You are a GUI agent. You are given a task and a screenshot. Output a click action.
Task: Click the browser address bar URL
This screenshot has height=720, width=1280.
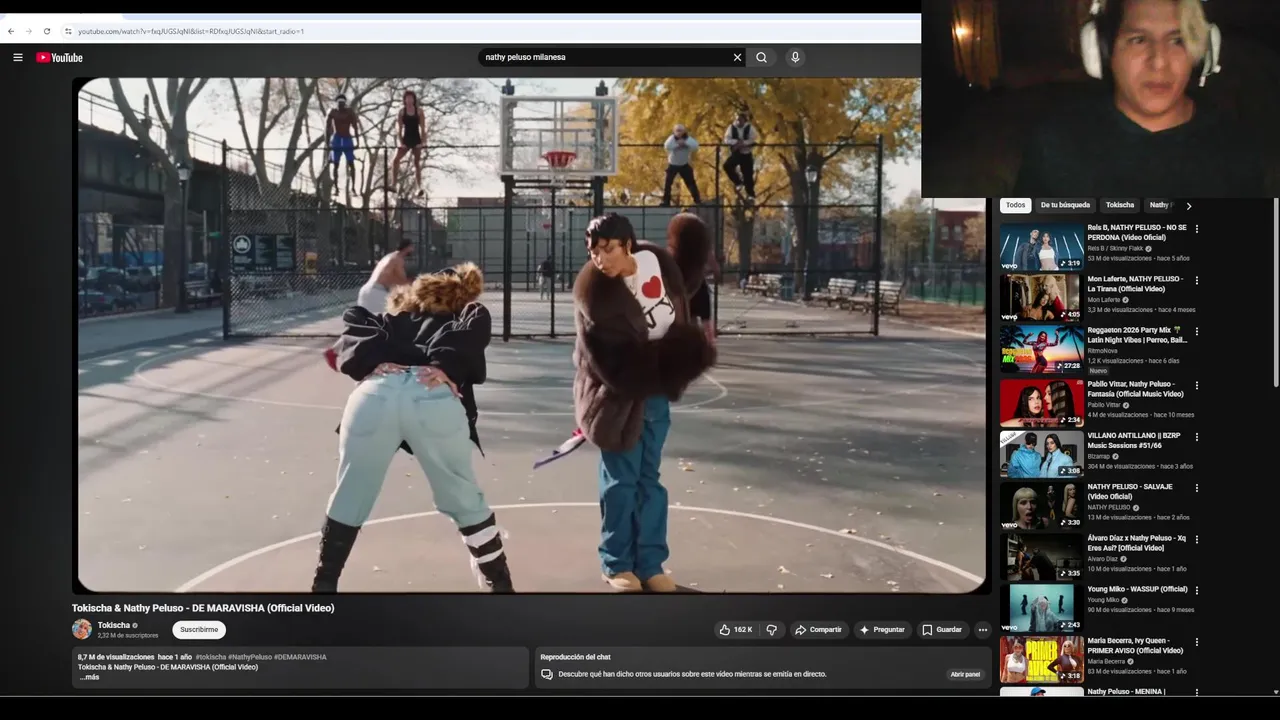point(190,31)
